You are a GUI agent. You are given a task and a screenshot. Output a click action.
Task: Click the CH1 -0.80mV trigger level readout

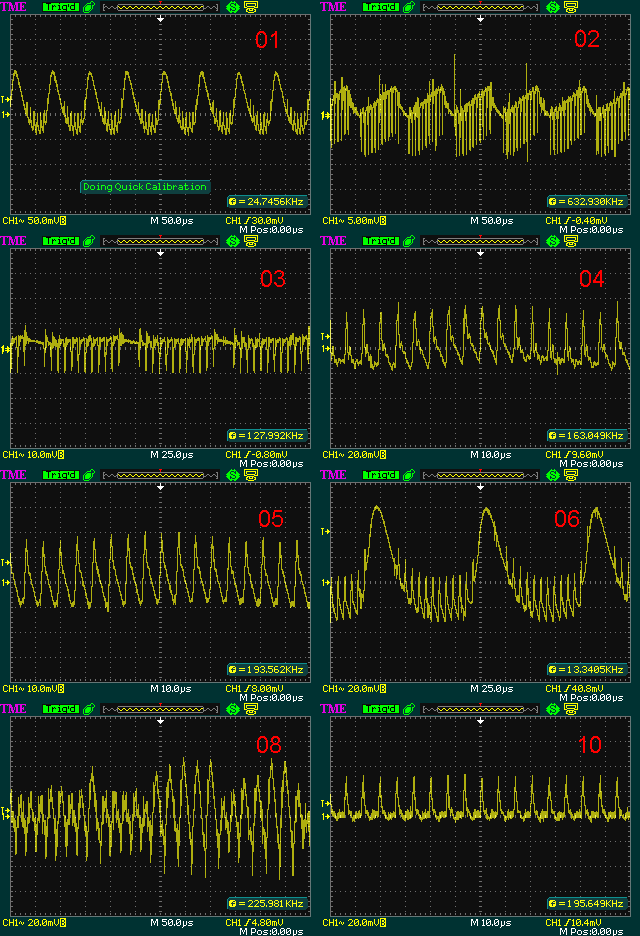pos(257,455)
